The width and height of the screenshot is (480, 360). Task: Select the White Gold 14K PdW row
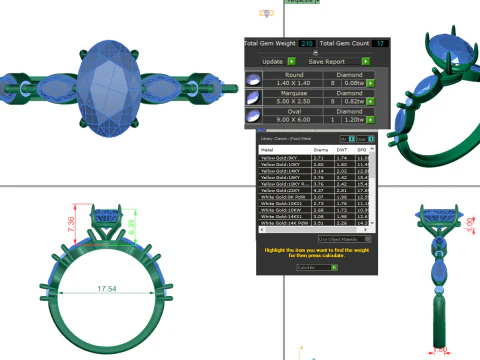[314, 223]
